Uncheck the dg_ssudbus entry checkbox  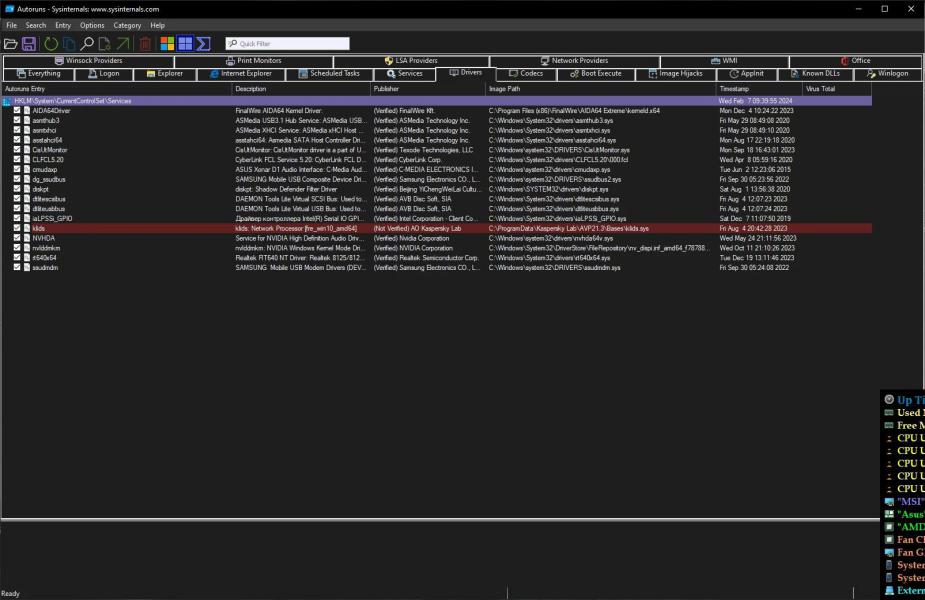[17, 179]
